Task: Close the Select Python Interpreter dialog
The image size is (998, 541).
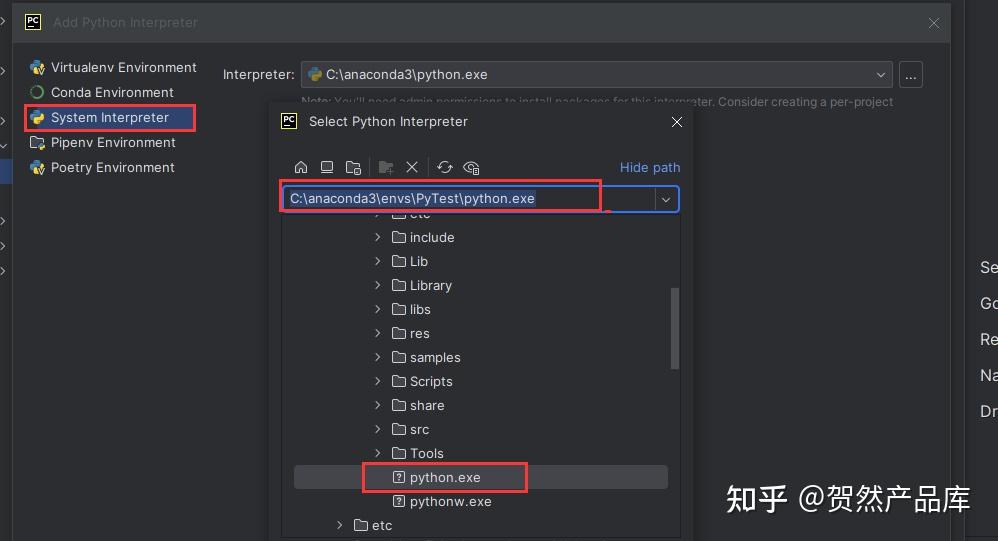Action: (x=677, y=122)
